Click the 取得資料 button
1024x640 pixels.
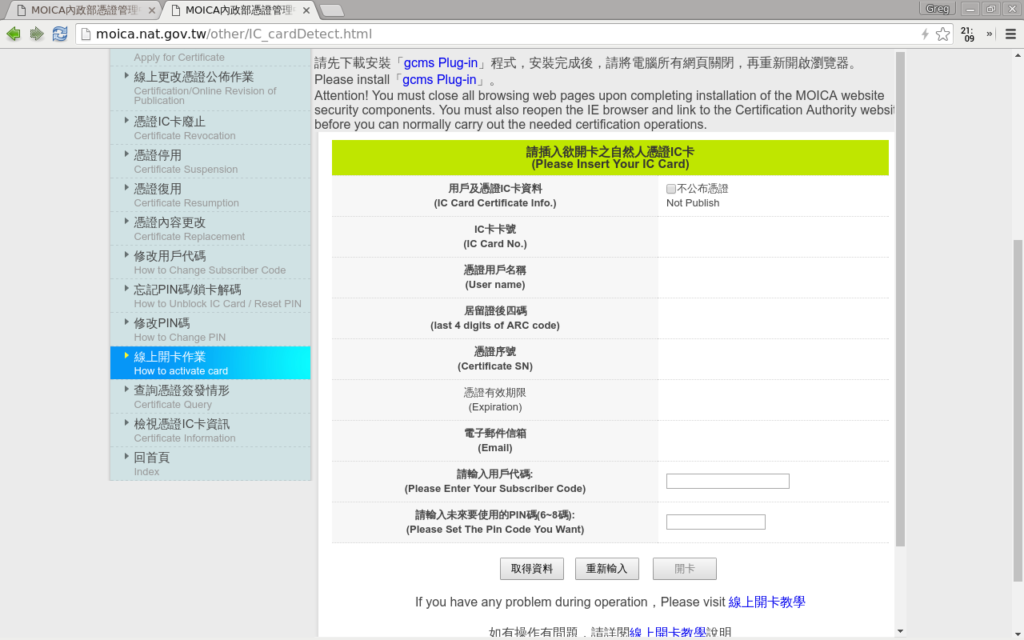coord(532,569)
